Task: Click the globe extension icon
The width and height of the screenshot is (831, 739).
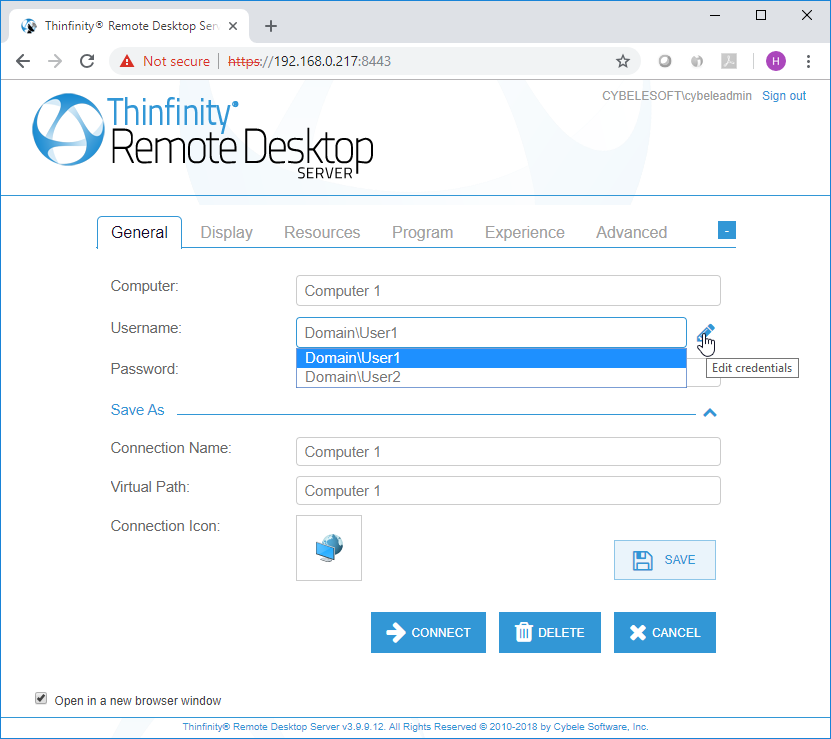Action: (697, 61)
